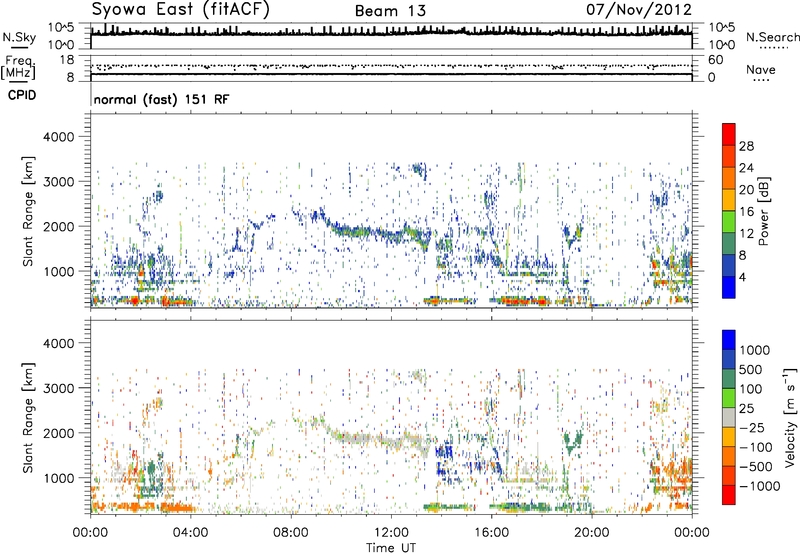
Task: Pick the light green 12–16 dB power swatch
Action: [729, 222]
